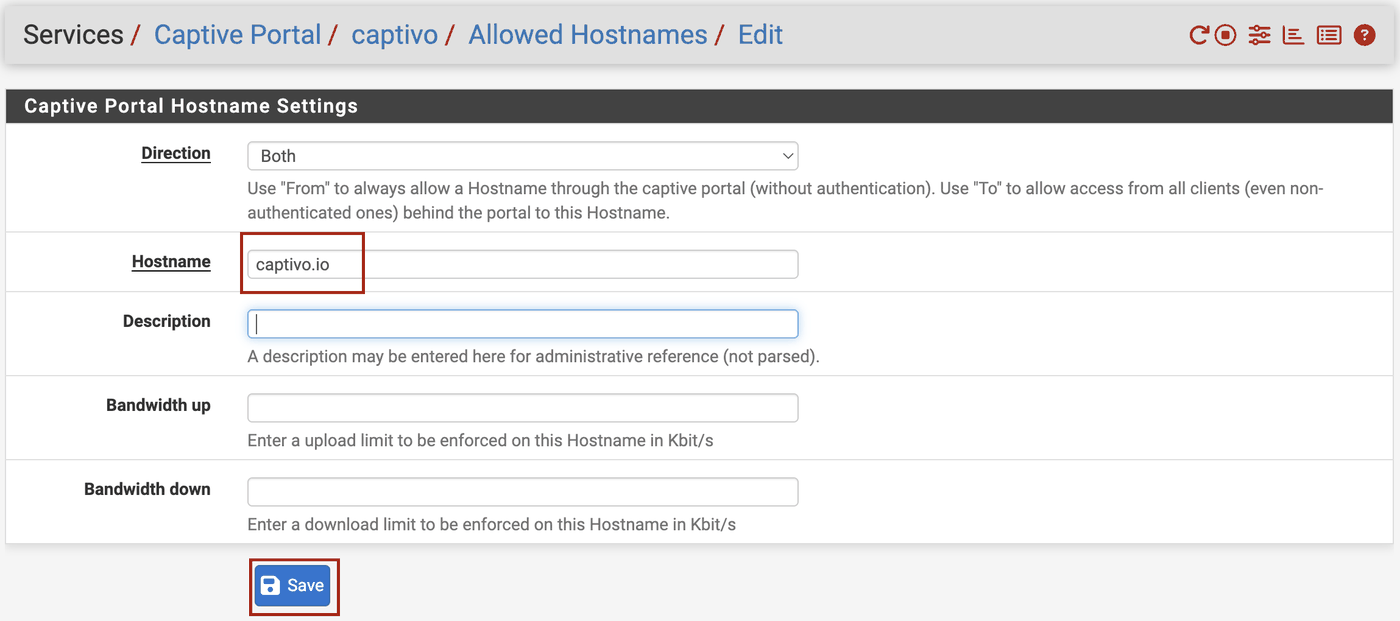This screenshot has width=1400, height=621.
Task: Click the Bandwidth down label
Action: coord(147,489)
